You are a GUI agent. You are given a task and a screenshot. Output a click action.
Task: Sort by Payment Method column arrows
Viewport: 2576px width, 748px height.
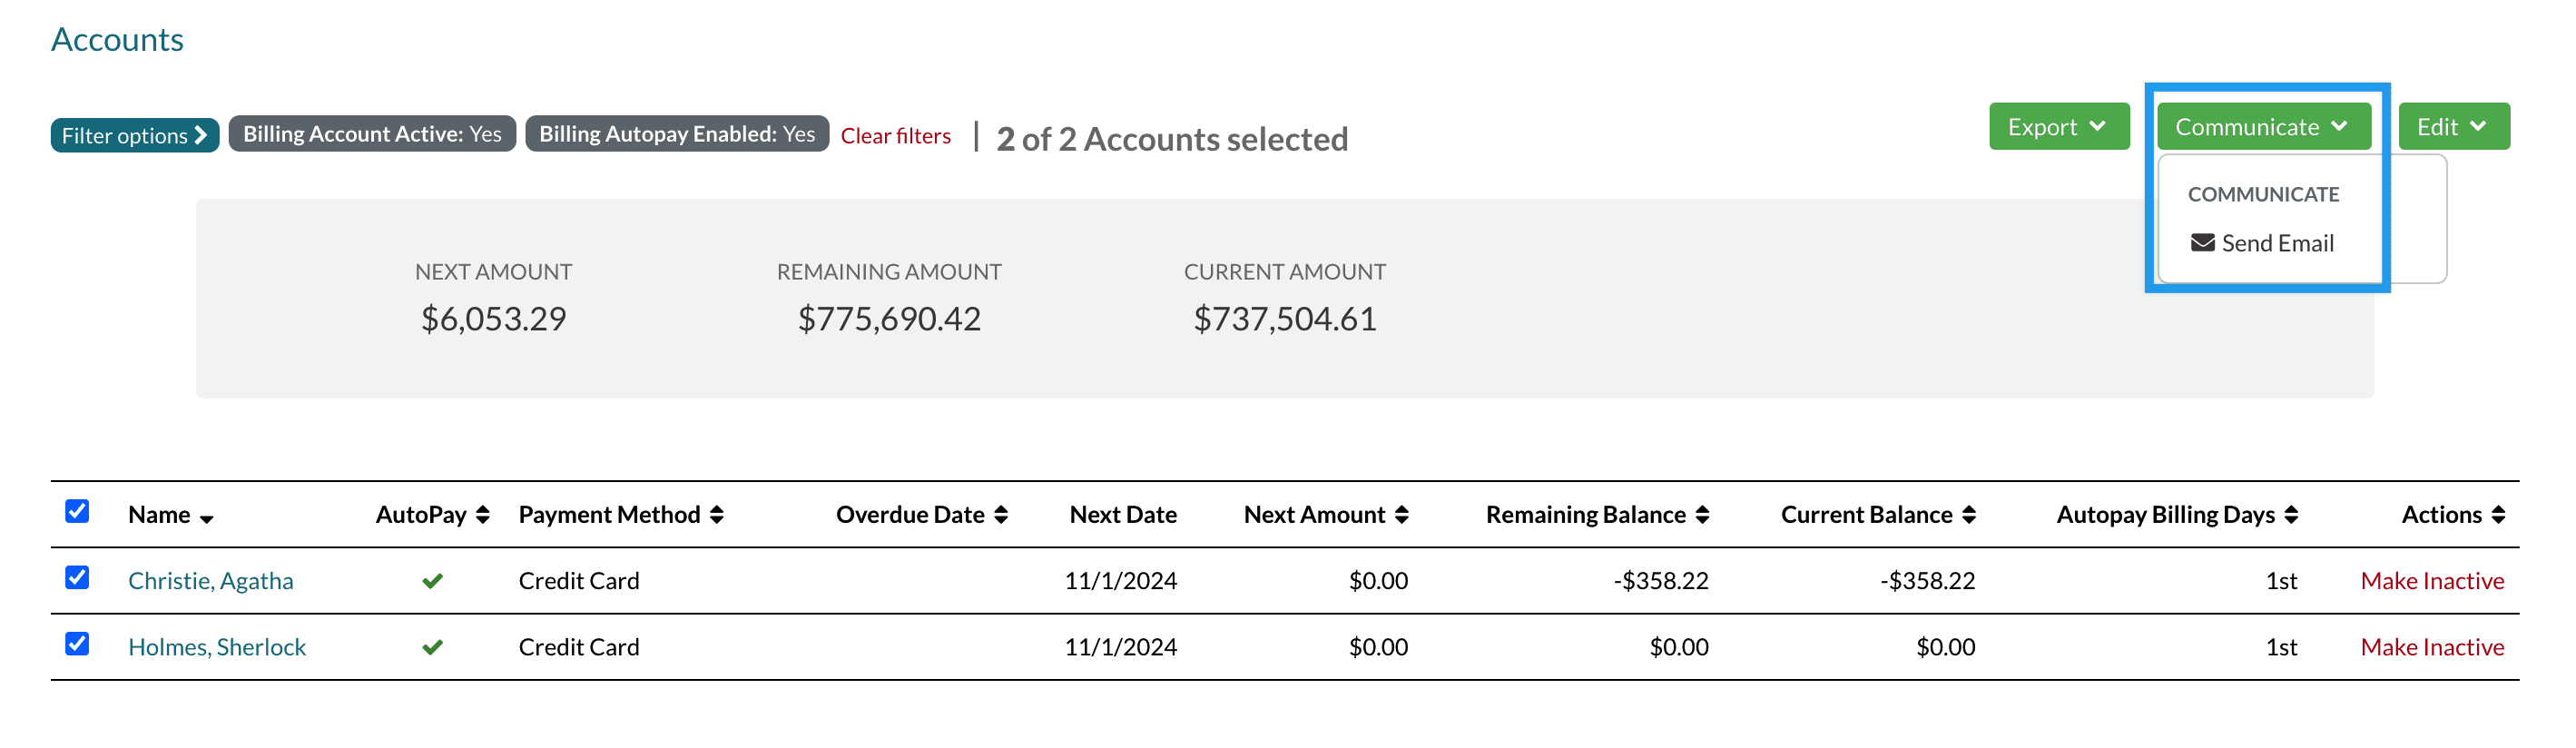click(x=716, y=515)
